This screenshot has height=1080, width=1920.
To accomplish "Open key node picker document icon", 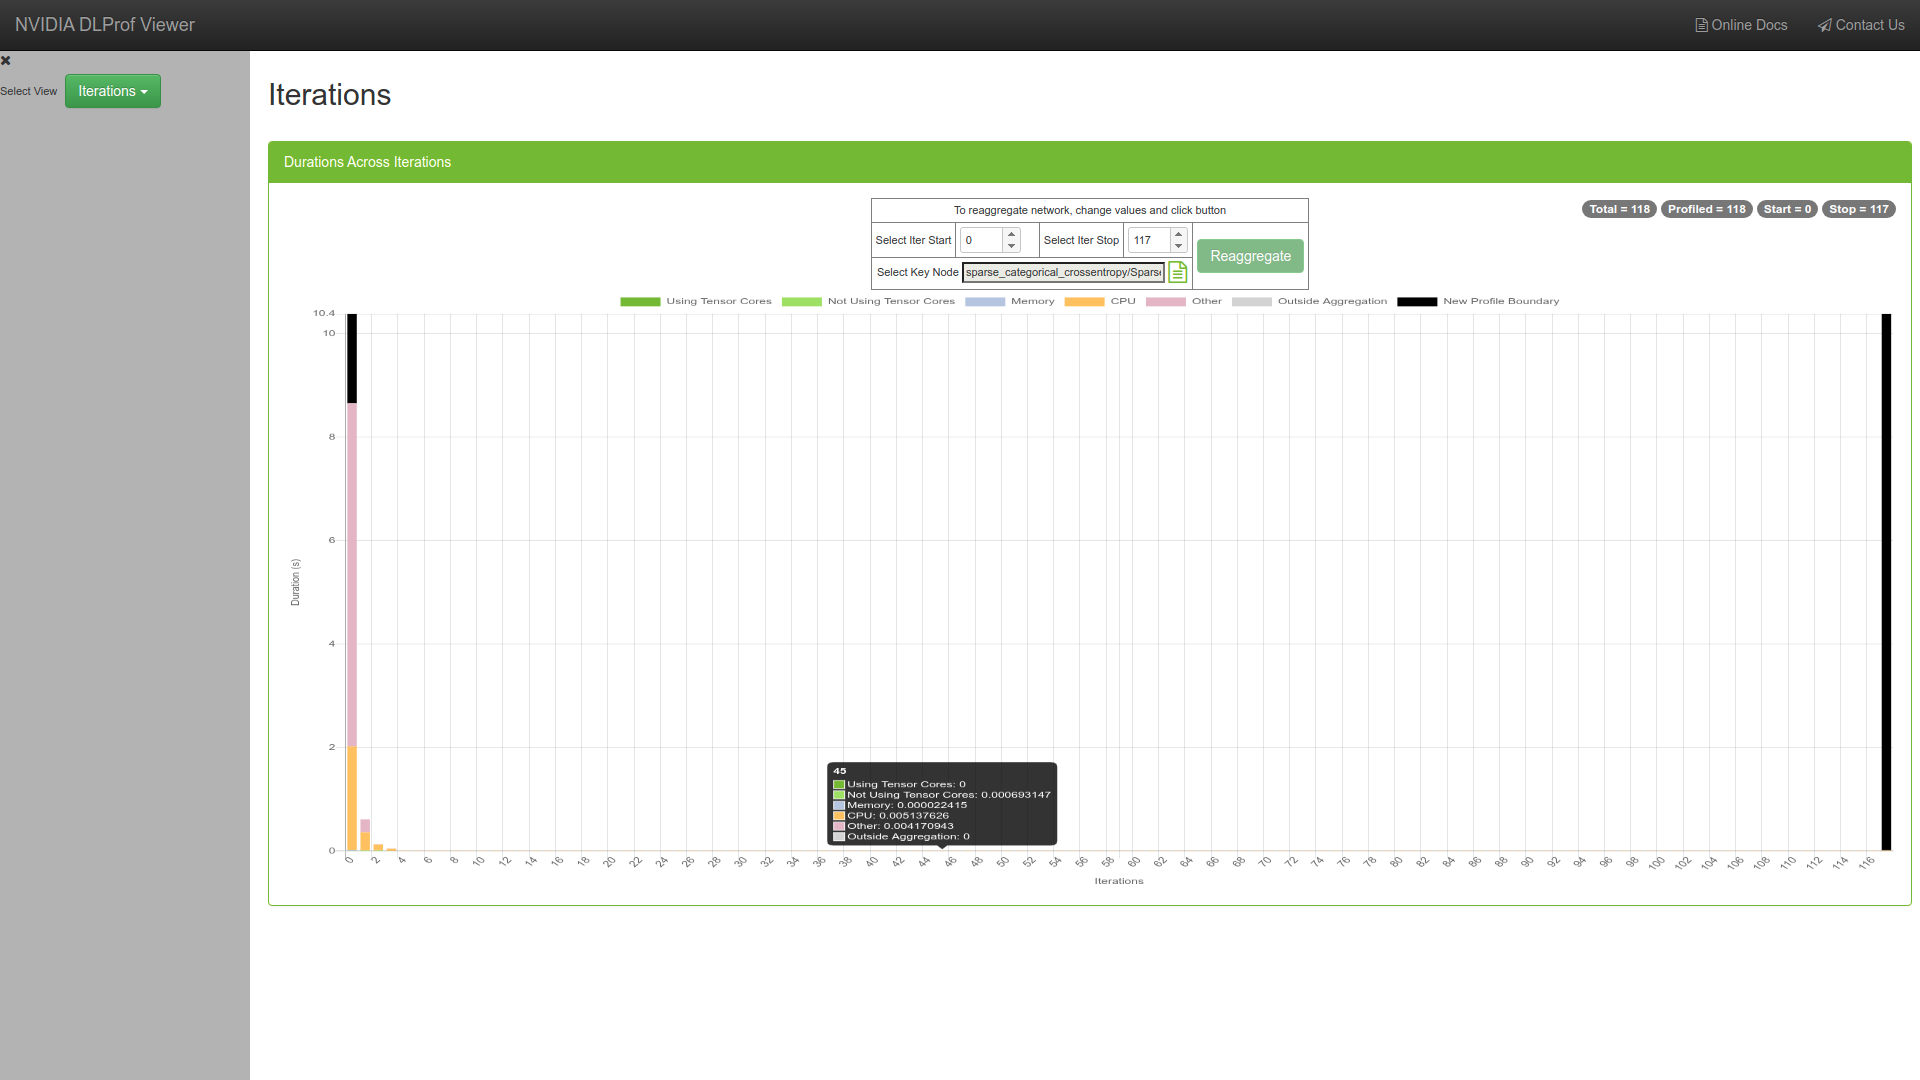I will click(x=1178, y=272).
